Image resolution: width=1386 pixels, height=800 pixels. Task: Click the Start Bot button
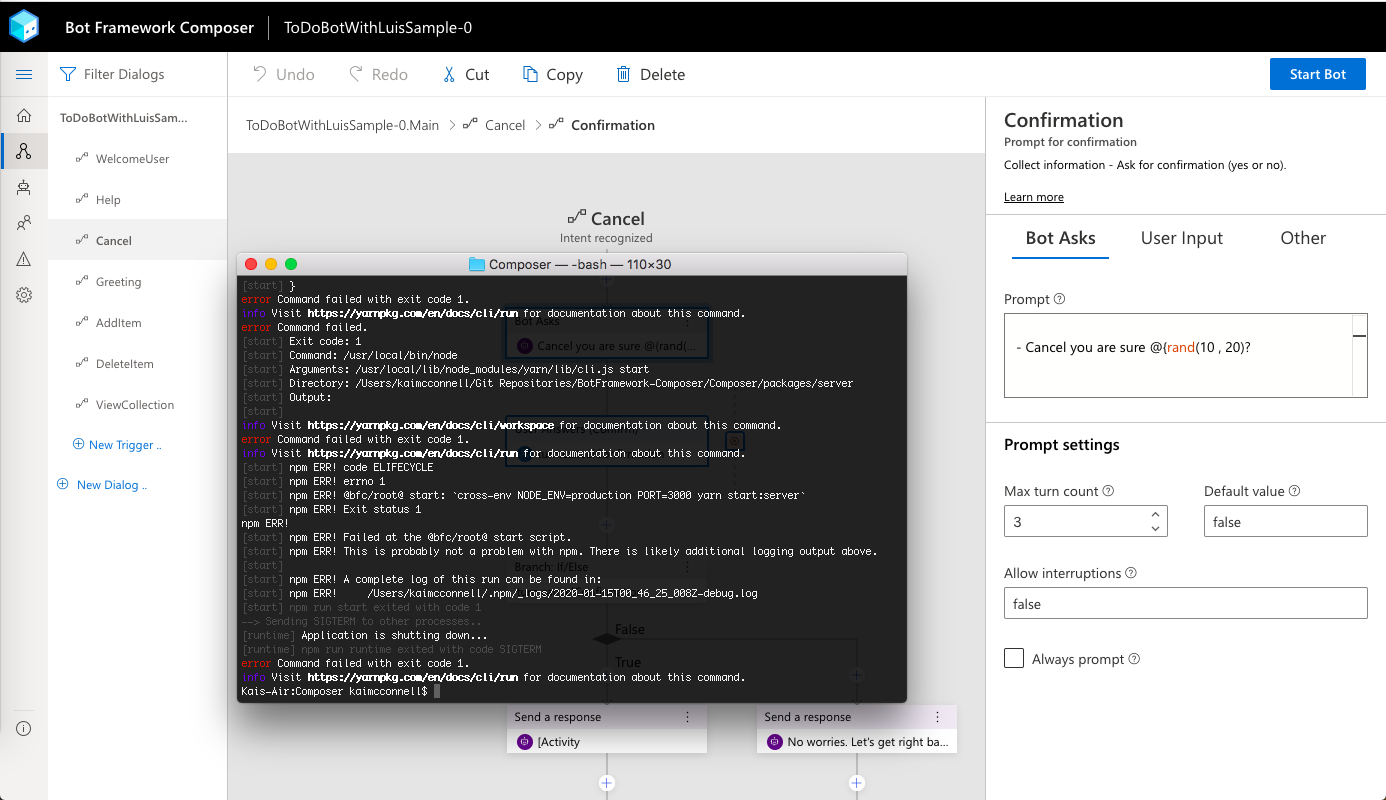(1317, 74)
